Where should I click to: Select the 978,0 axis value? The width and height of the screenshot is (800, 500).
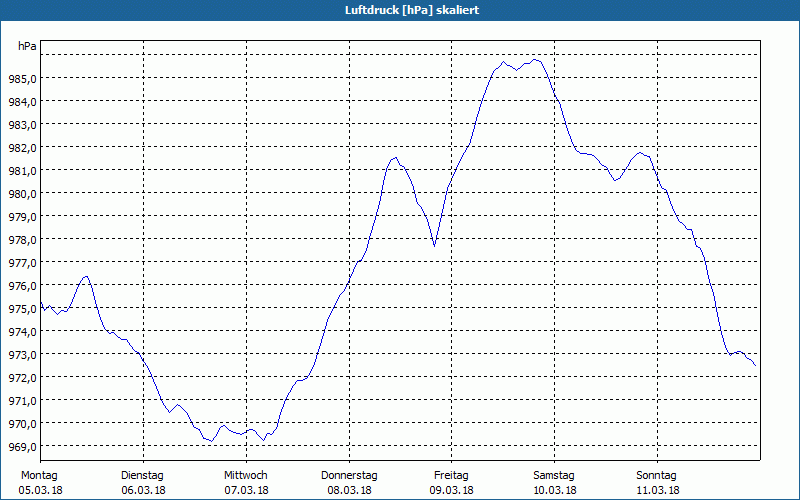pos(22,239)
